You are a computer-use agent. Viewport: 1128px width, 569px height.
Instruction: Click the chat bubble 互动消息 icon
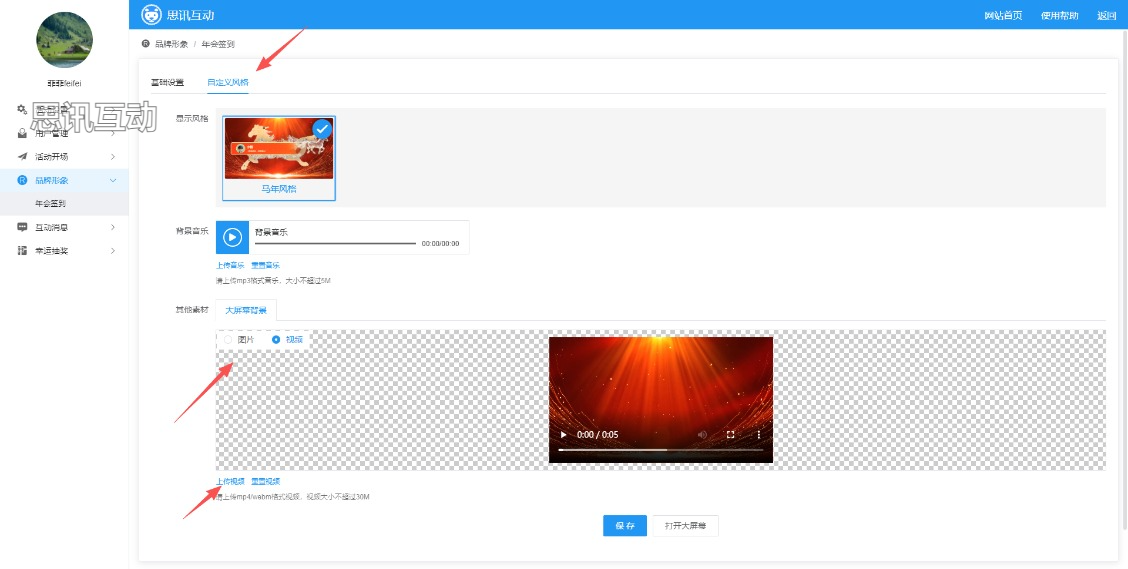[22, 227]
